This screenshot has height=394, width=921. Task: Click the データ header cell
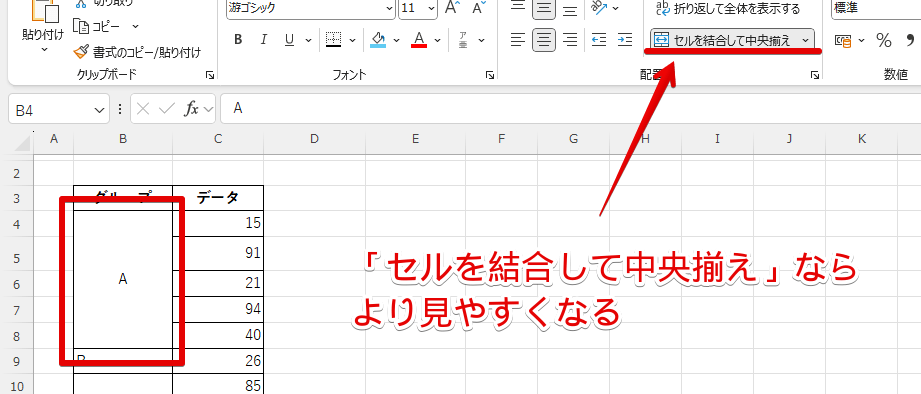pos(218,198)
